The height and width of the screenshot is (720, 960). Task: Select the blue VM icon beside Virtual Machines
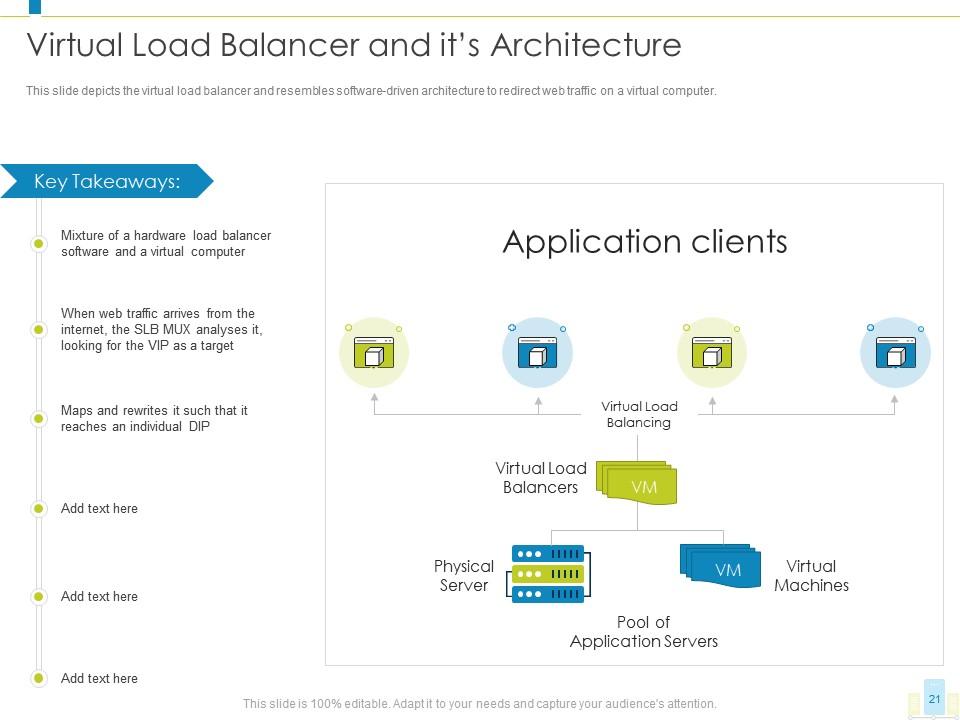721,566
